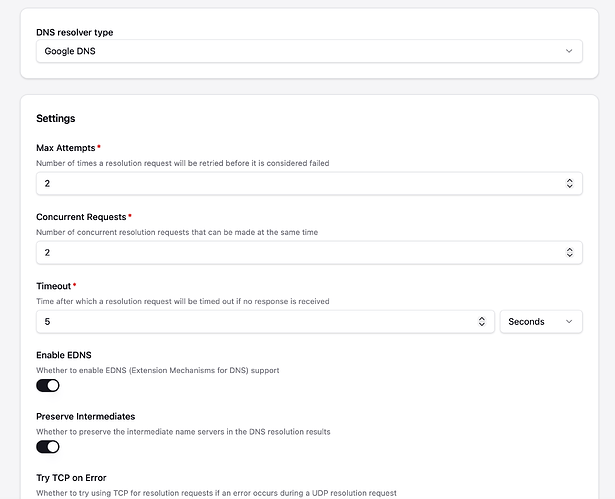The height and width of the screenshot is (499, 615).
Task: Click the description mentioning retried before considered failed
Action: pos(183,163)
